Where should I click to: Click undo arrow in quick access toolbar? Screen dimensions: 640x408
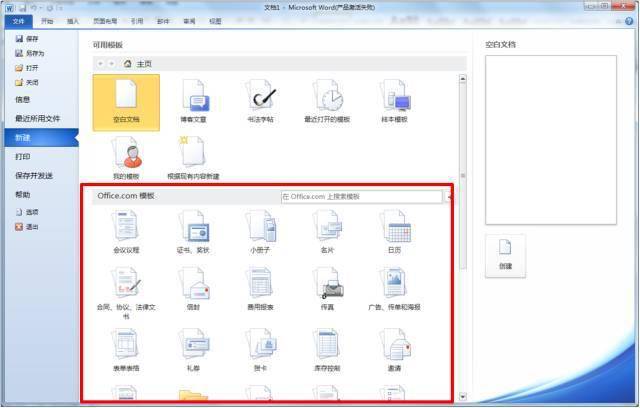point(34,8)
